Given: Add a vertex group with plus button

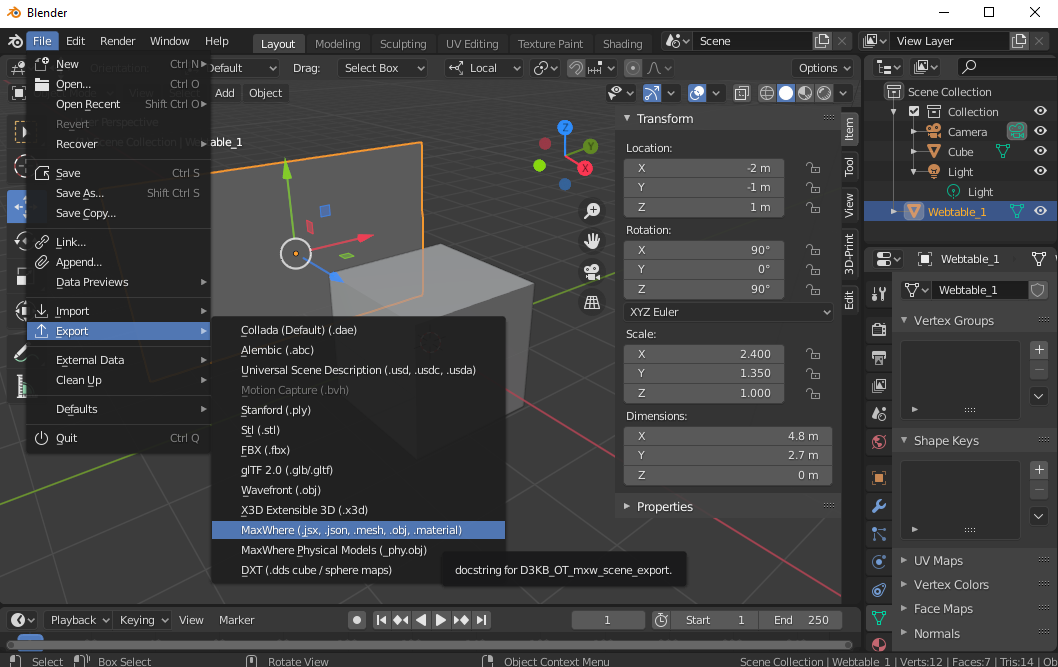Looking at the screenshot, I should coord(1039,349).
